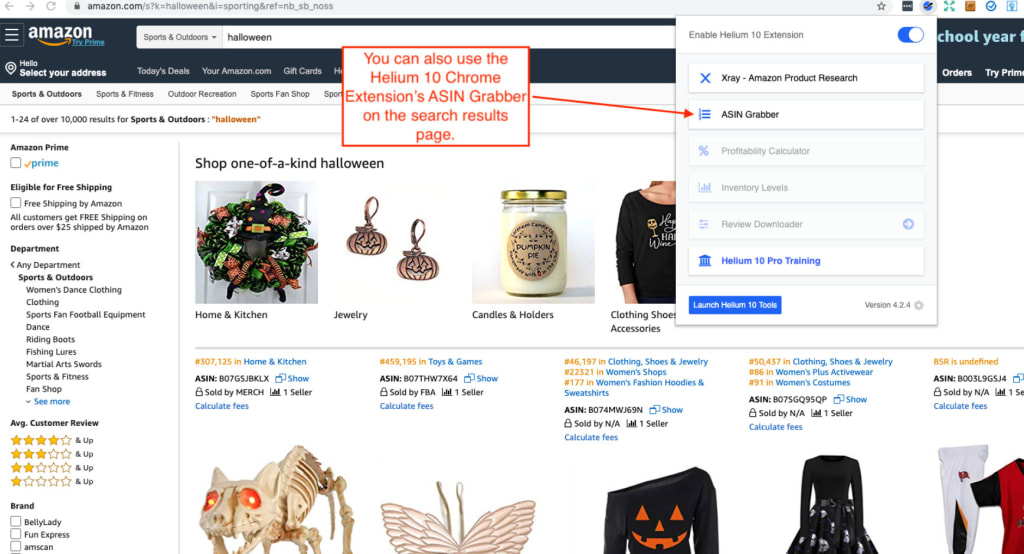Viewport: 1024px width, 554px height.
Task: Click the Review Downloader arrow icon
Action: pyautogui.click(x=908, y=224)
